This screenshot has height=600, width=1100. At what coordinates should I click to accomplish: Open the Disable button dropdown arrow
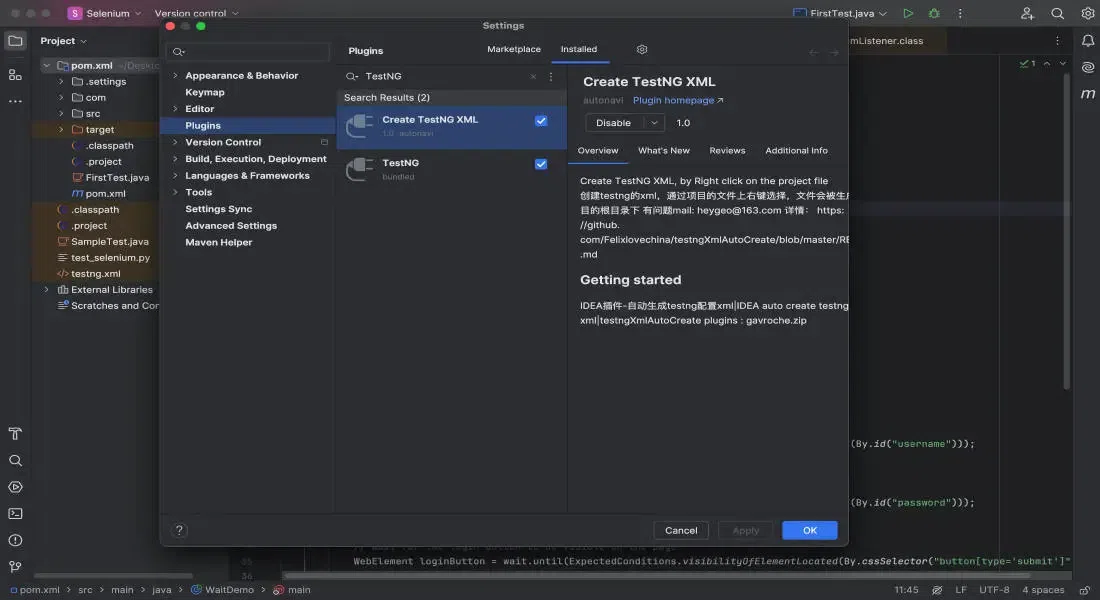pos(654,123)
